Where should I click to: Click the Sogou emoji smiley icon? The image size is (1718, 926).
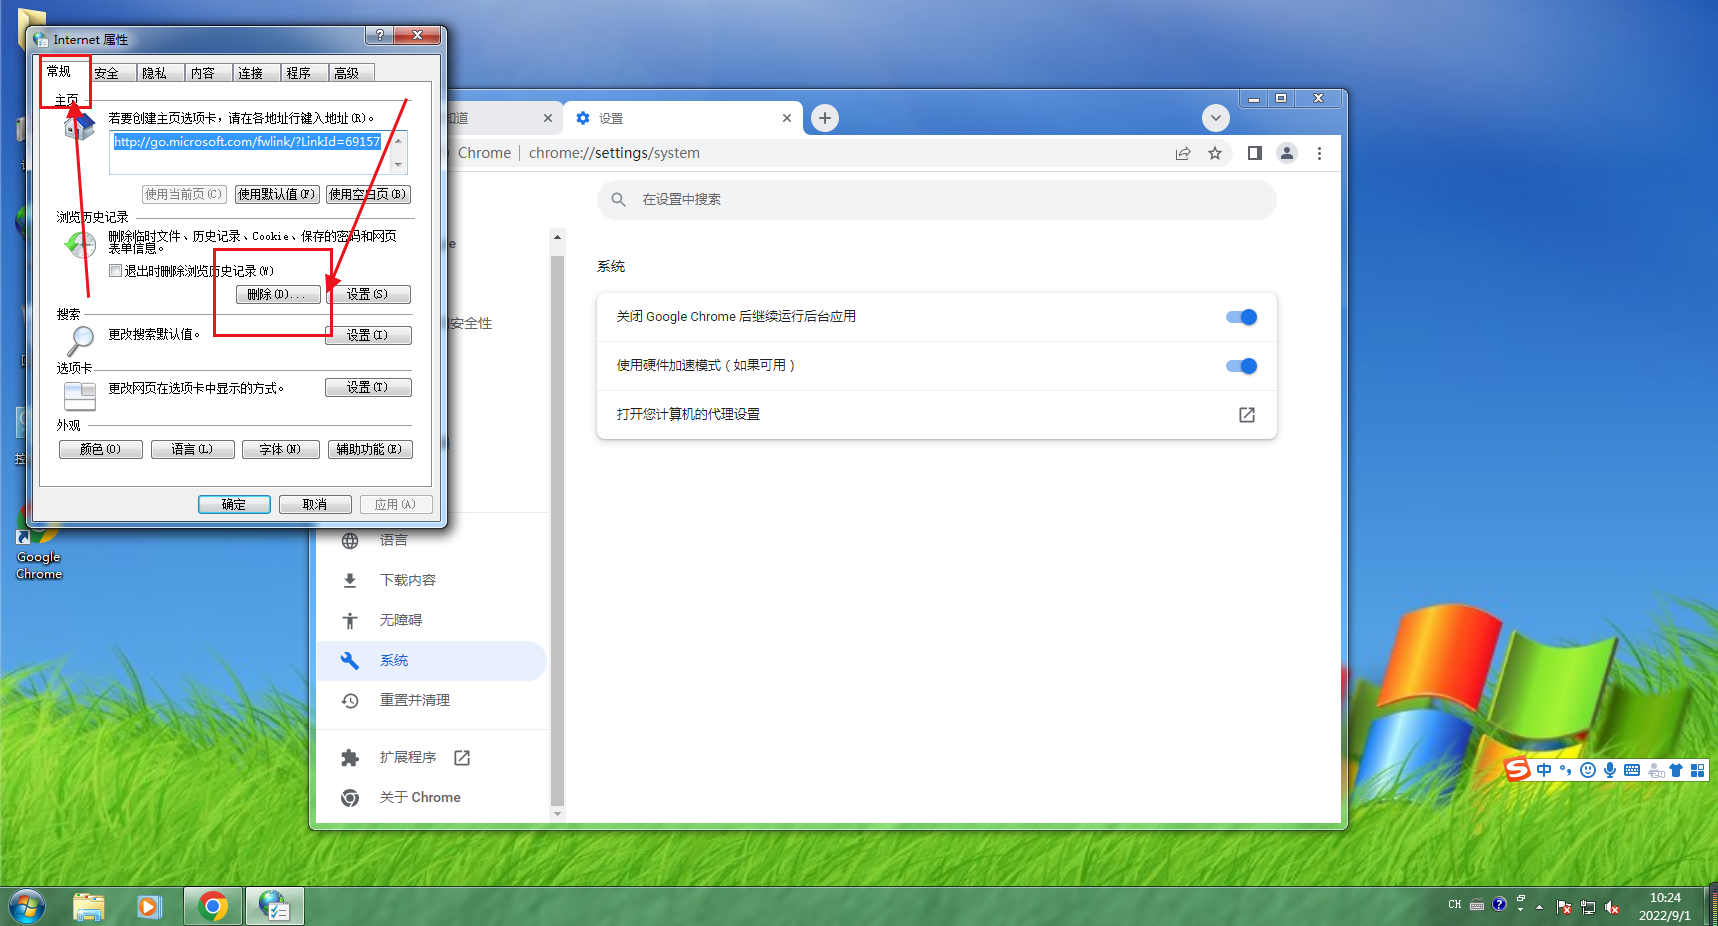pyautogui.click(x=1588, y=770)
